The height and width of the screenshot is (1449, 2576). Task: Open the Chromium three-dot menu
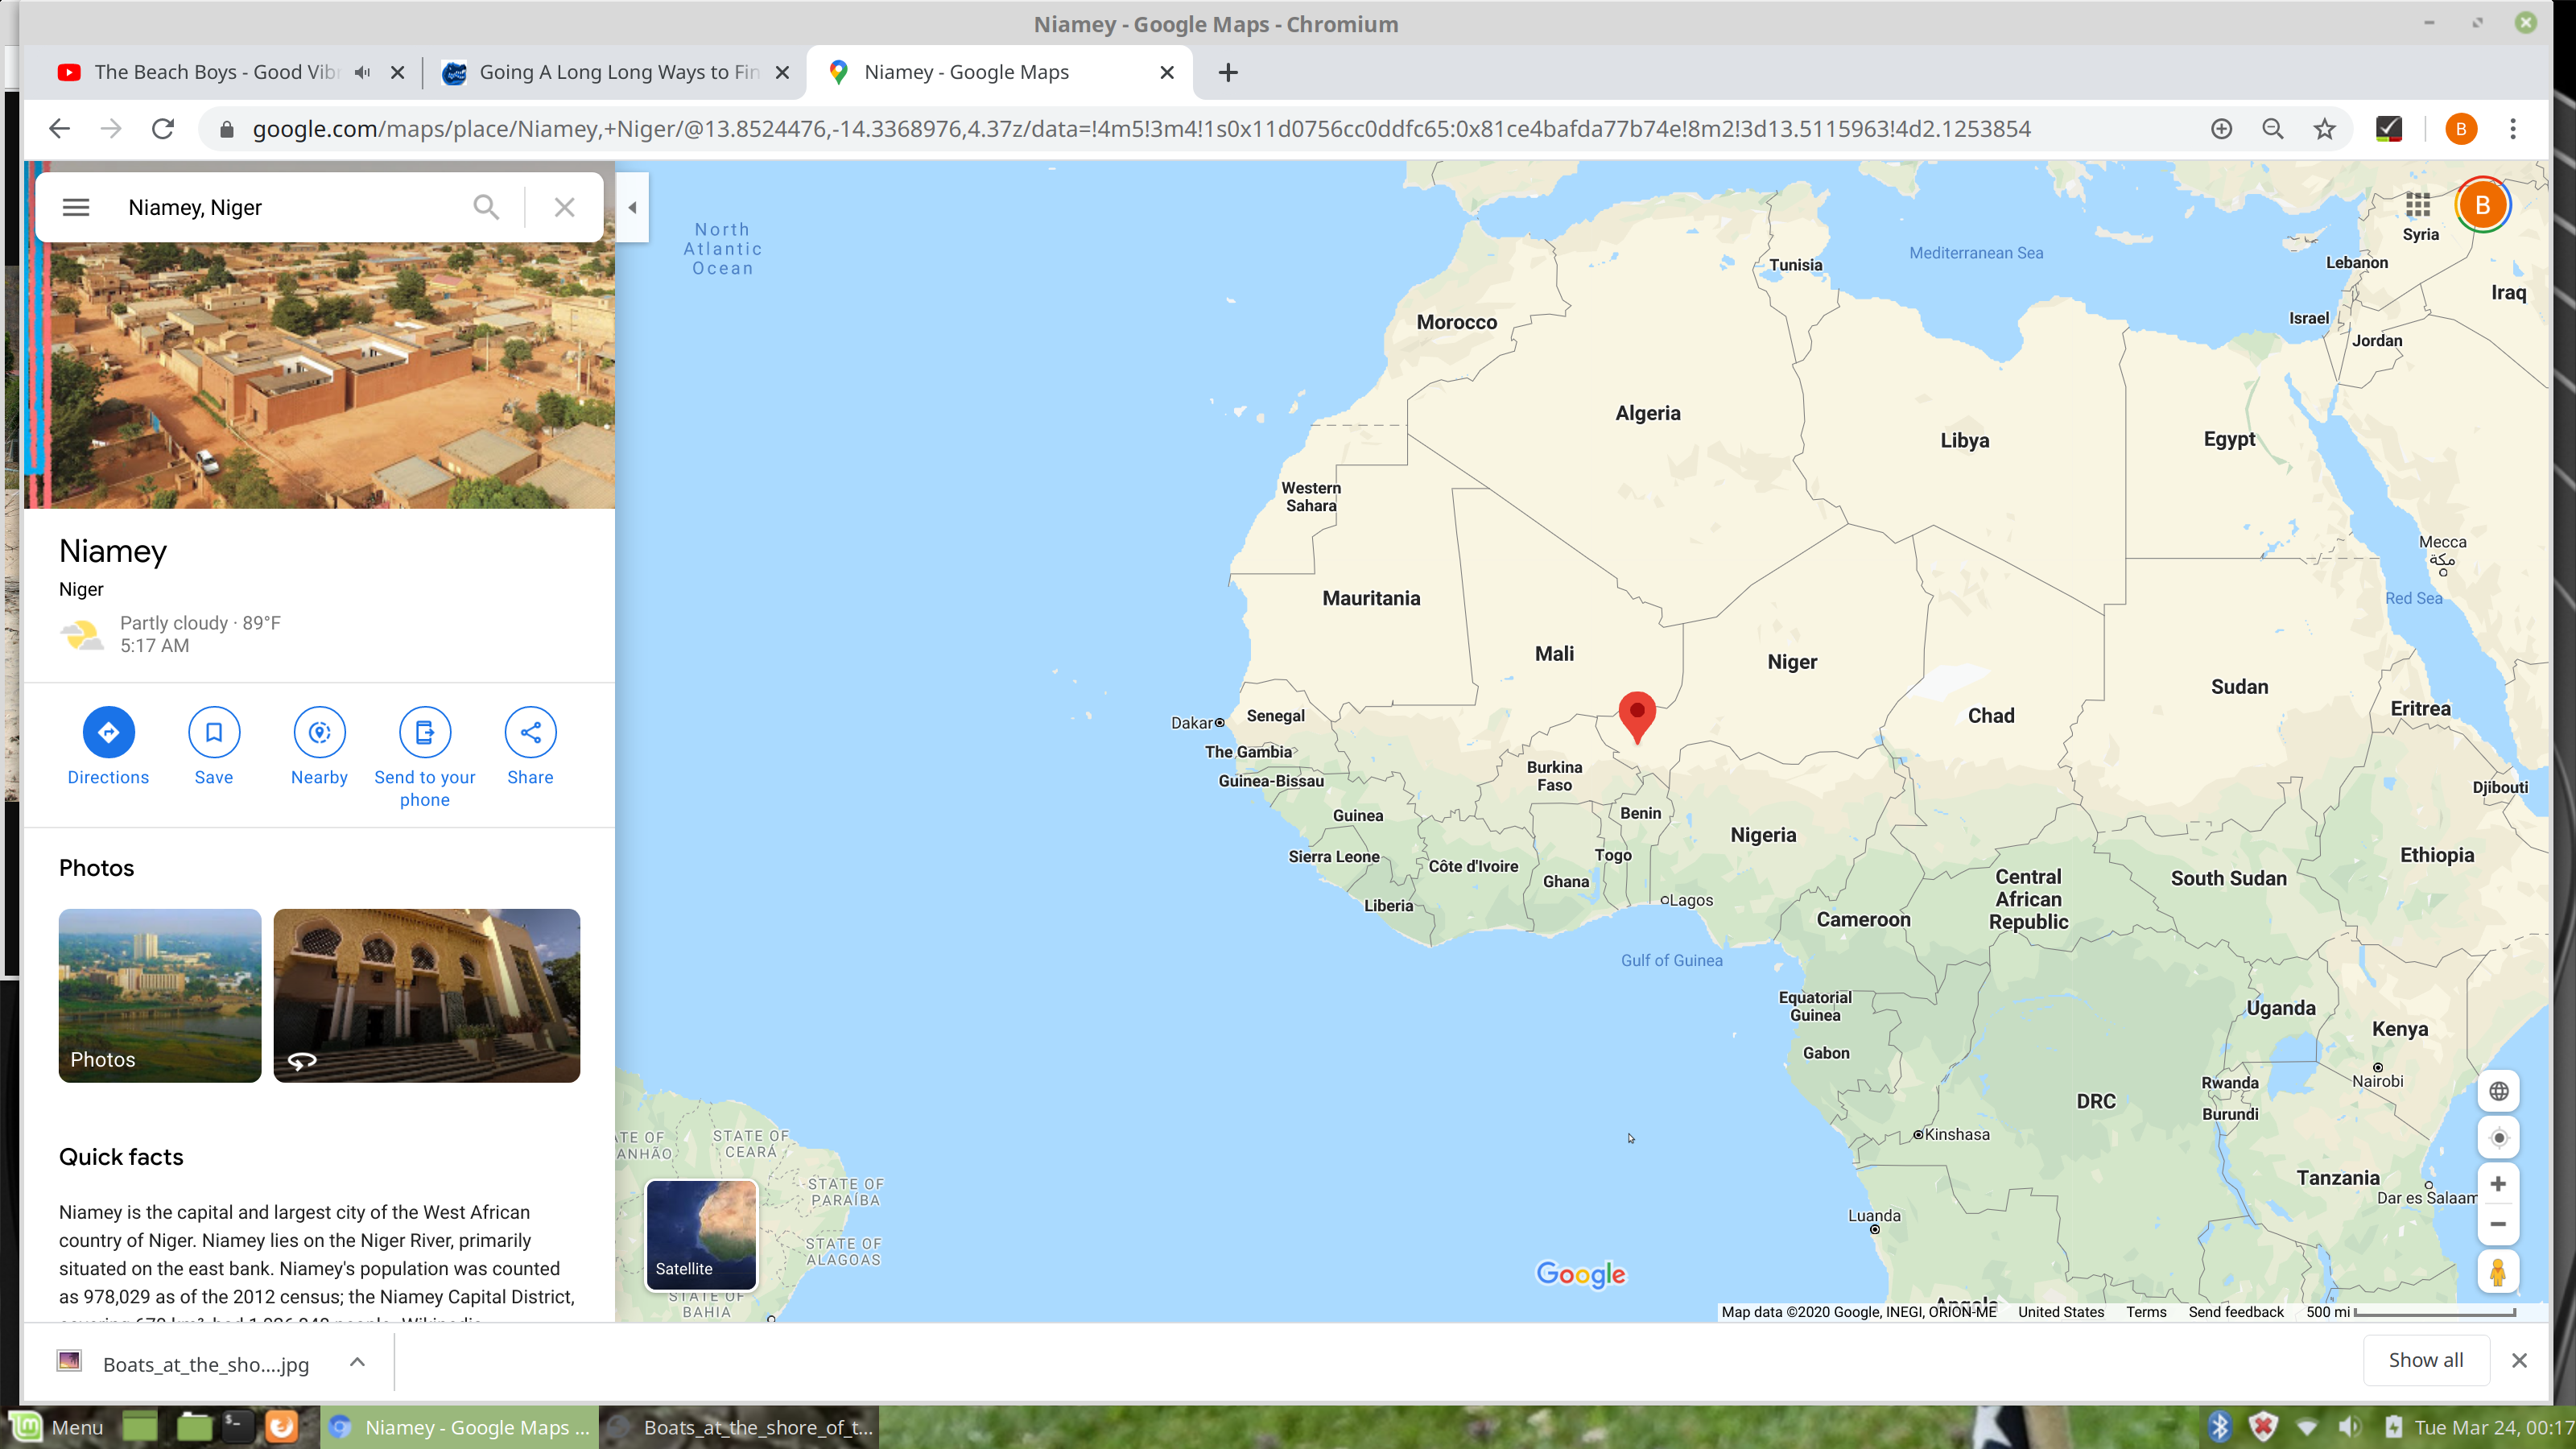coord(2513,129)
